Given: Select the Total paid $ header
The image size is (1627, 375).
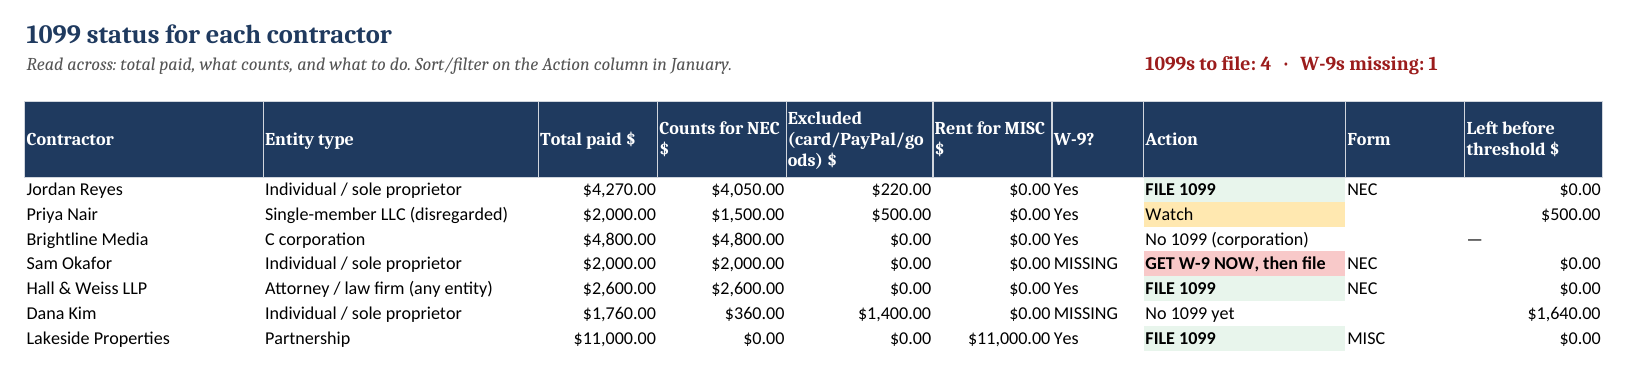Looking at the screenshot, I should [598, 139].
